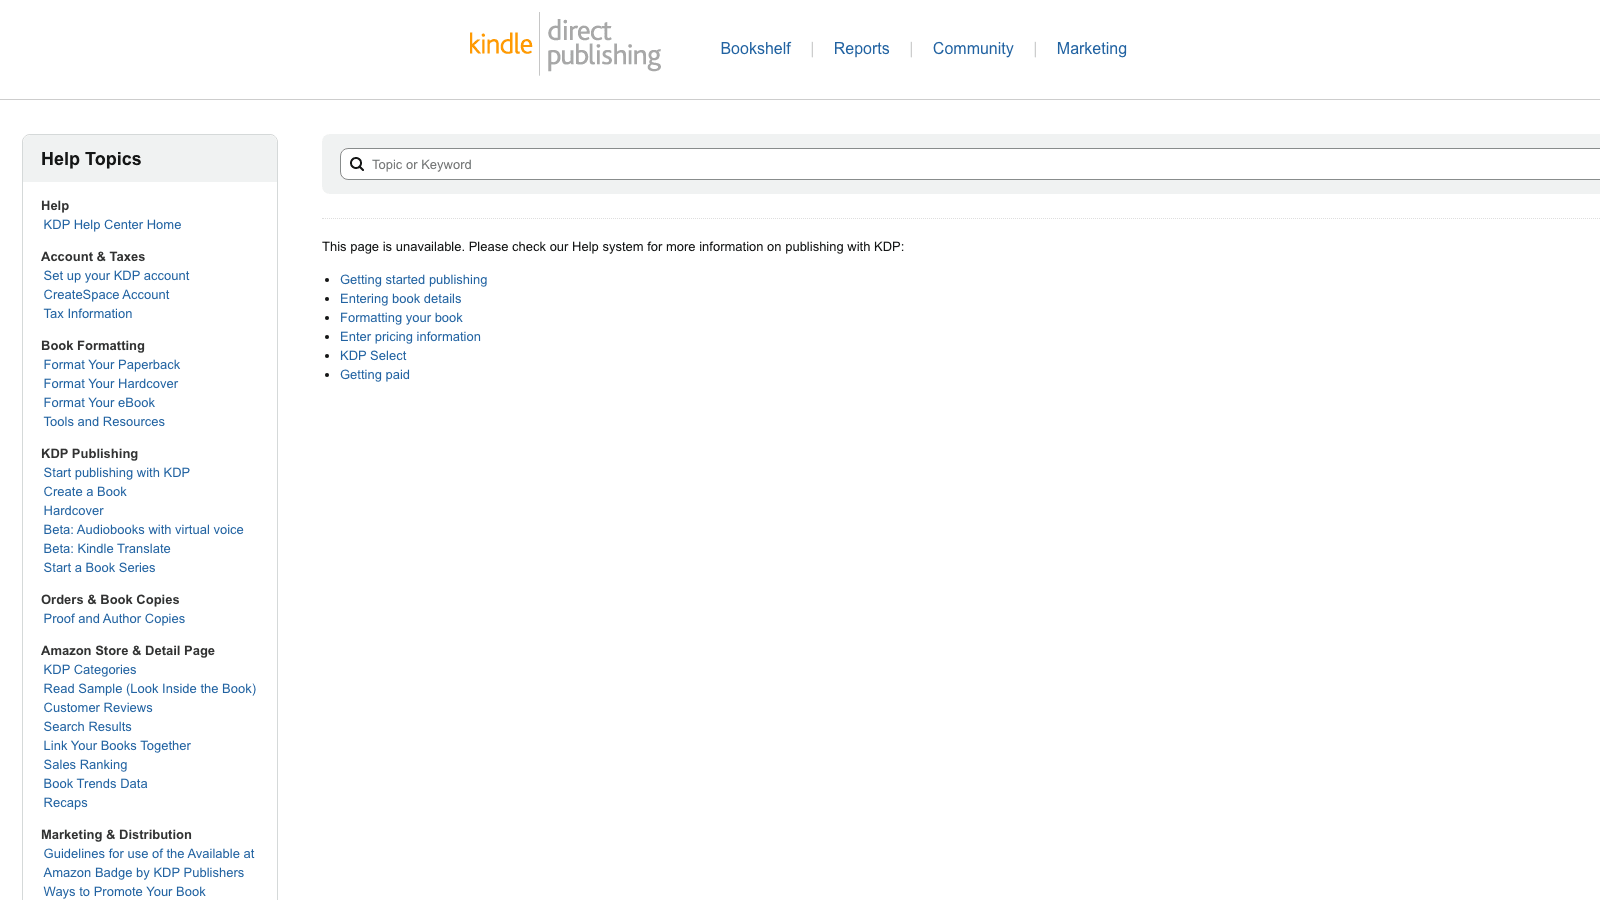Open Start a Book Series

(x=99, y=568)
